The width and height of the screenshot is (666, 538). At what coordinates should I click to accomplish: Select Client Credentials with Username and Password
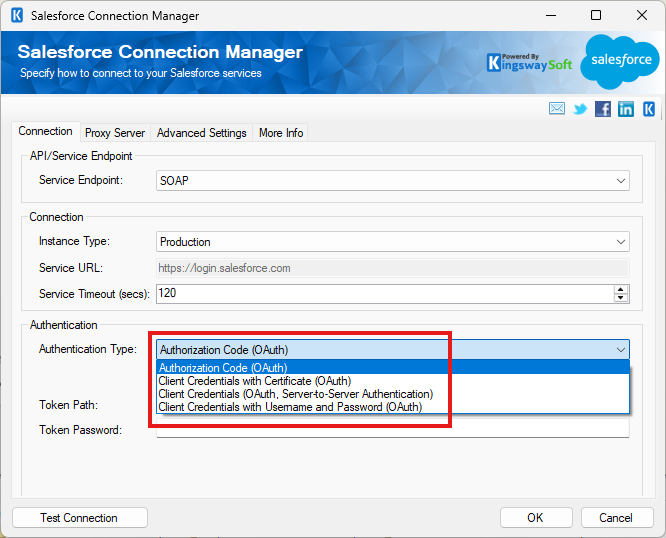click(x=393, y=407)
